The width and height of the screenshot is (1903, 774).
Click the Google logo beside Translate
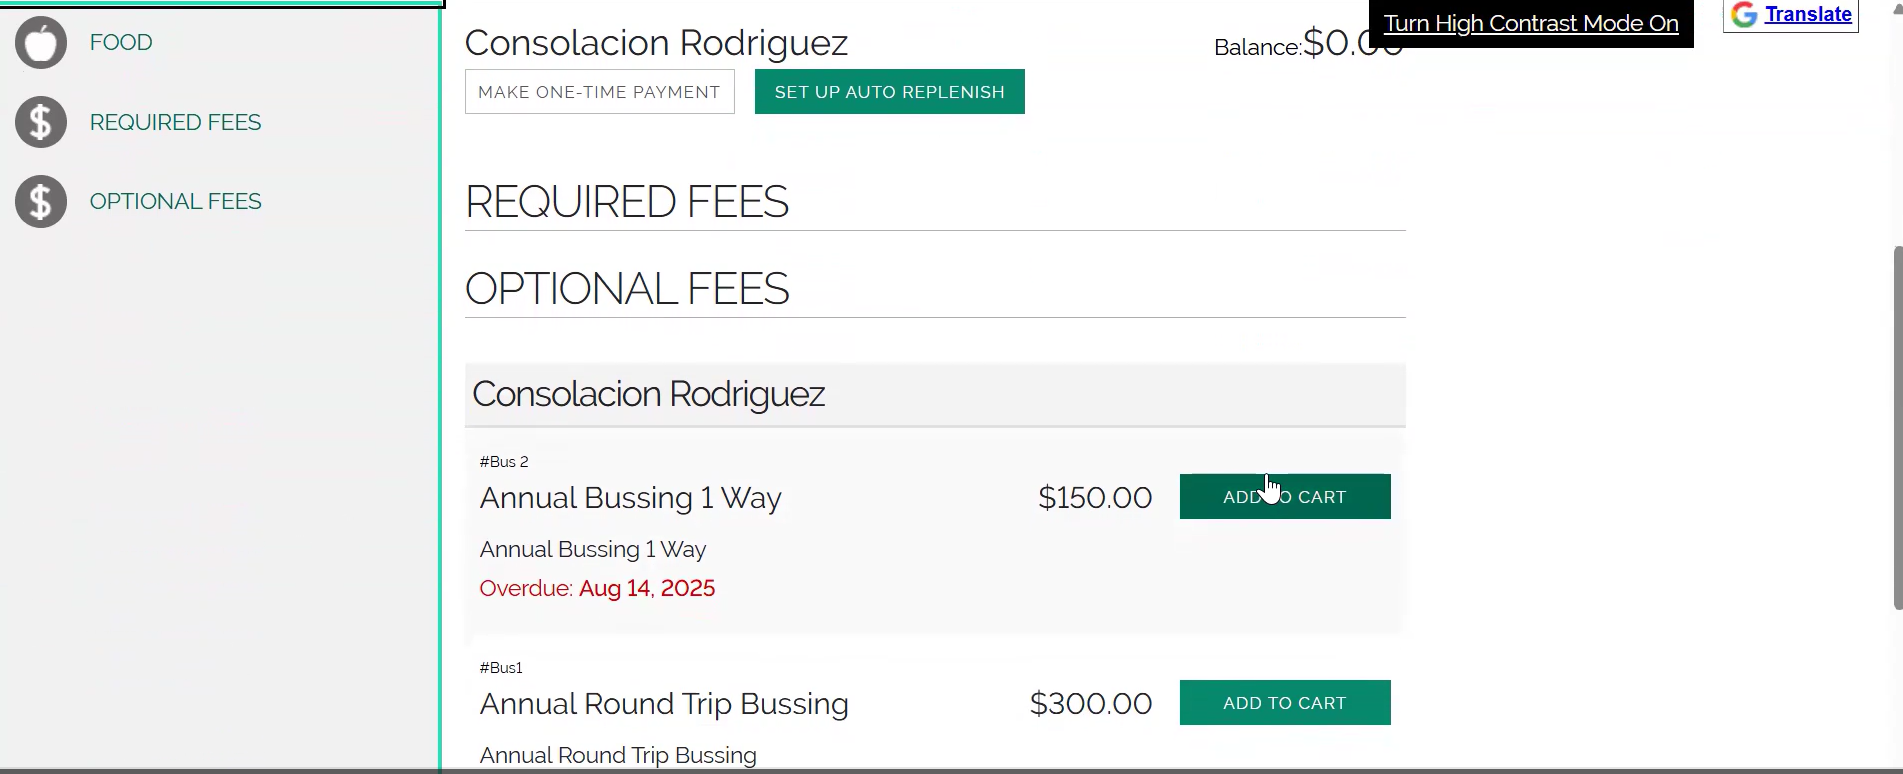tap(1744, 14)
